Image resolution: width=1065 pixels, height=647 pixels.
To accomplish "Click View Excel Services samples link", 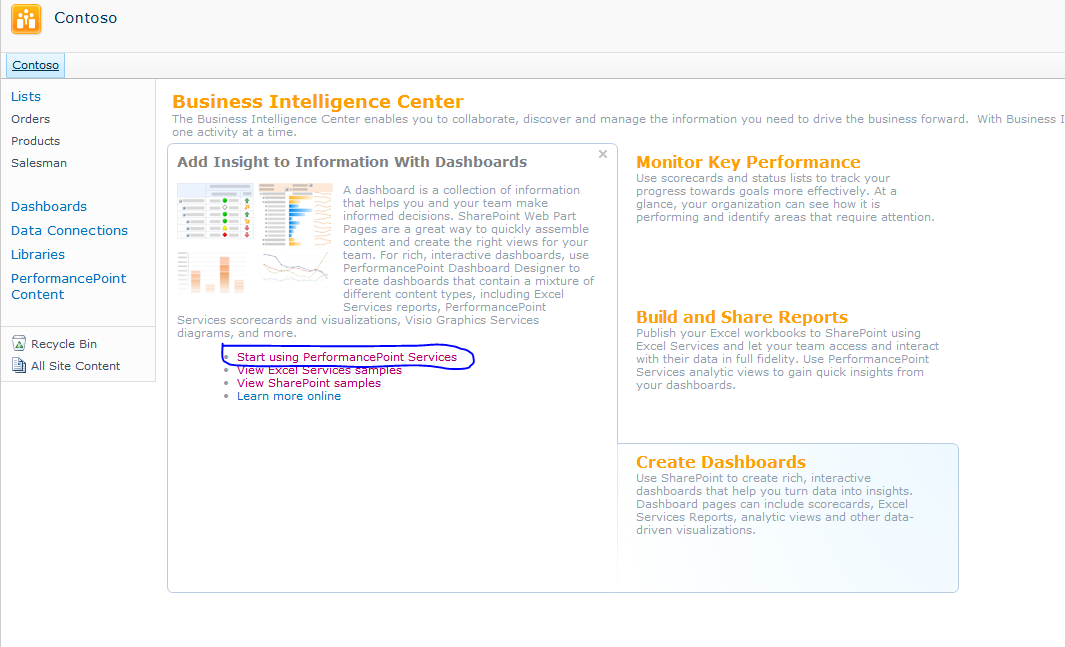I will point(319,370).
